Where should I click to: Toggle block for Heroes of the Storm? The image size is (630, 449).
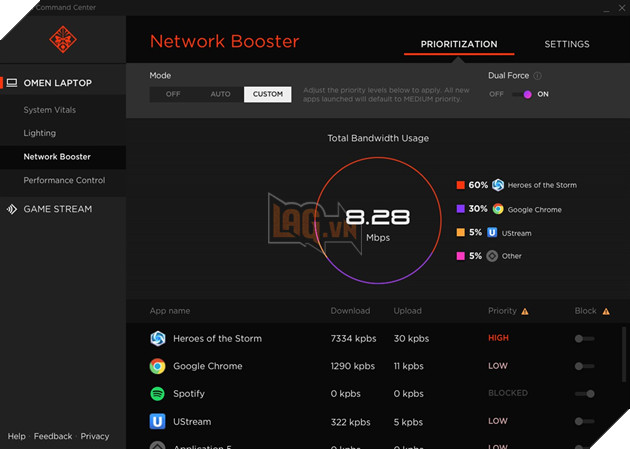pos(584,339)
